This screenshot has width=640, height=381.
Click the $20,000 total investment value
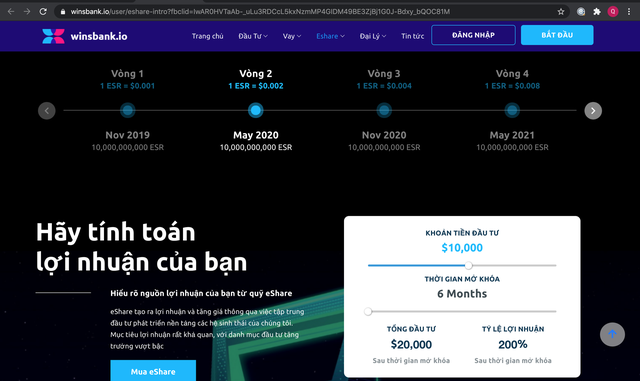[411, 345]
